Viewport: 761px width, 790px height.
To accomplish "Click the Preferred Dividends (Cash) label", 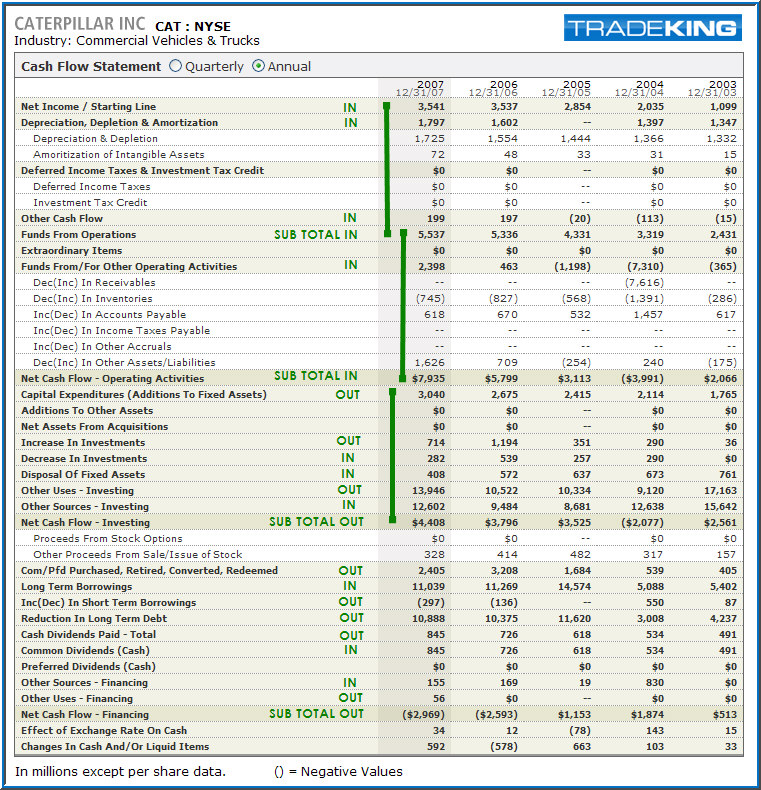I will (88, 667).
